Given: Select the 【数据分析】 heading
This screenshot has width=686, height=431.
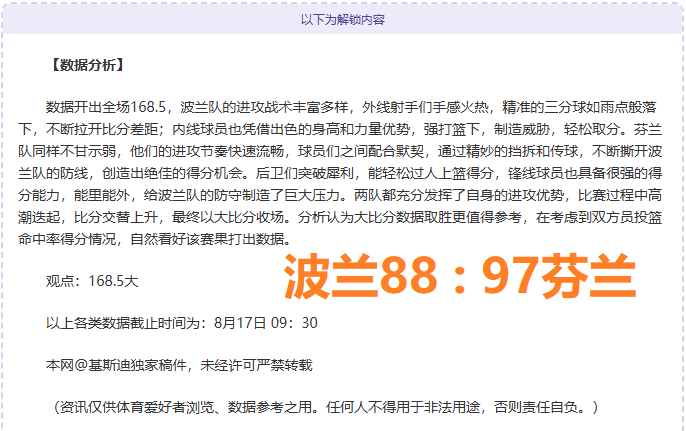Looking at the screenshot, I should (x=88, y=65).
